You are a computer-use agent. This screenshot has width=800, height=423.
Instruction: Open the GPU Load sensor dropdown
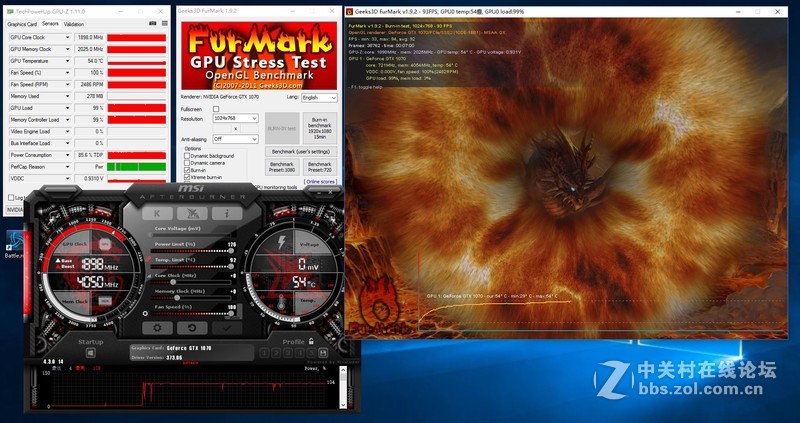click(x=67, y=108)
